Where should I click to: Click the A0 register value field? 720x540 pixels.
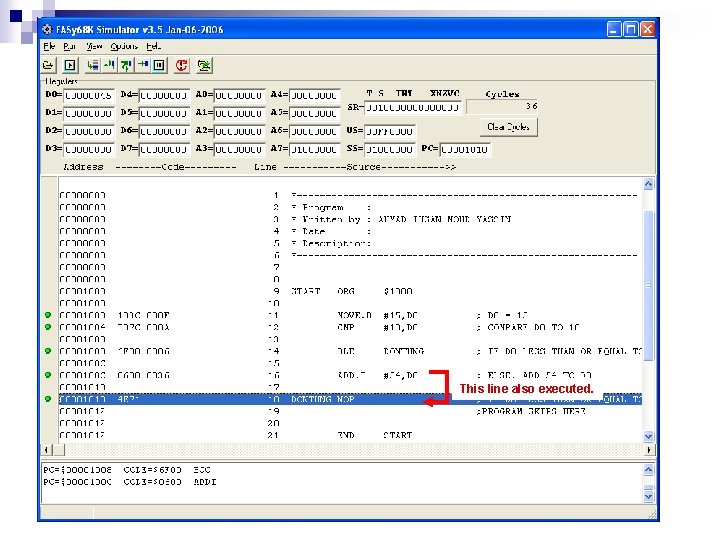coord(239,96)
